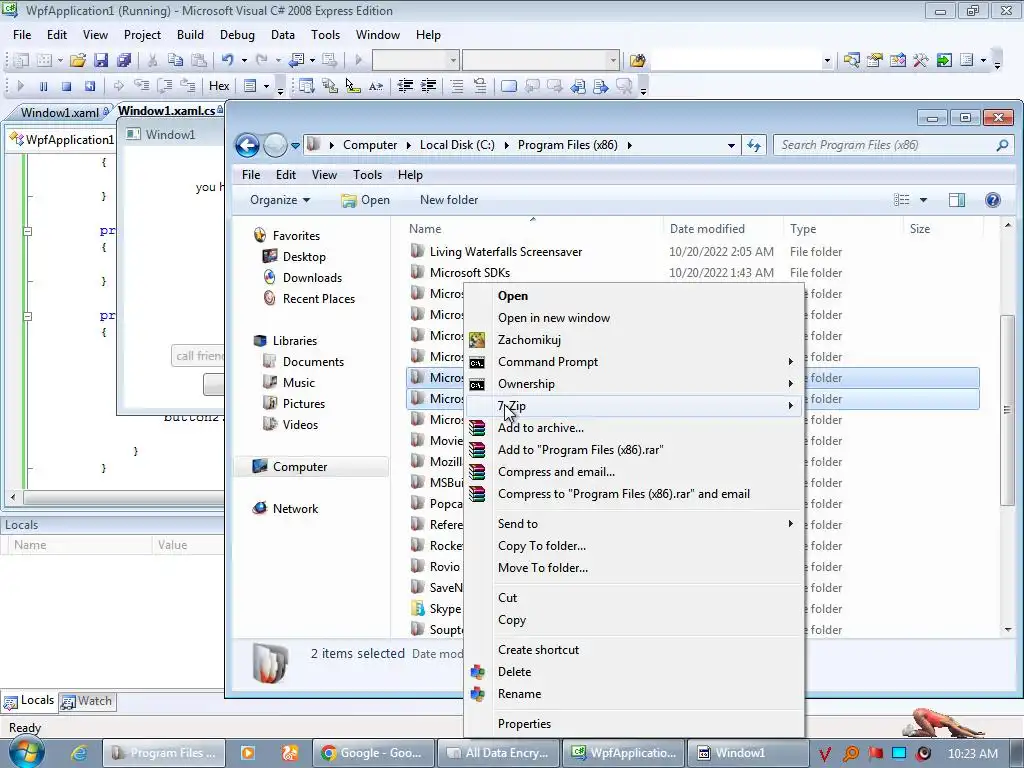Click the Explorer view mode icon
The width and height of the screenshot is (1024, 768).
(x=902, y=200)
